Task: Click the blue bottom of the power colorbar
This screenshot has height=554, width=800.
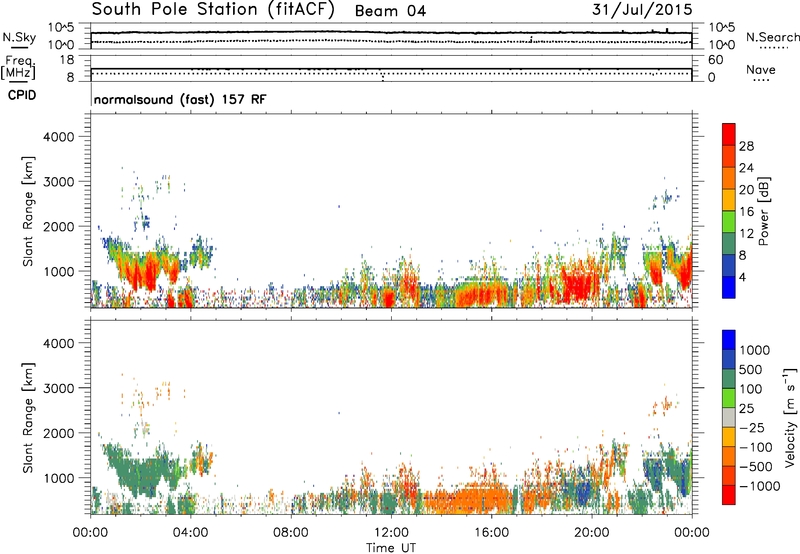Action: tap(729, 287)
